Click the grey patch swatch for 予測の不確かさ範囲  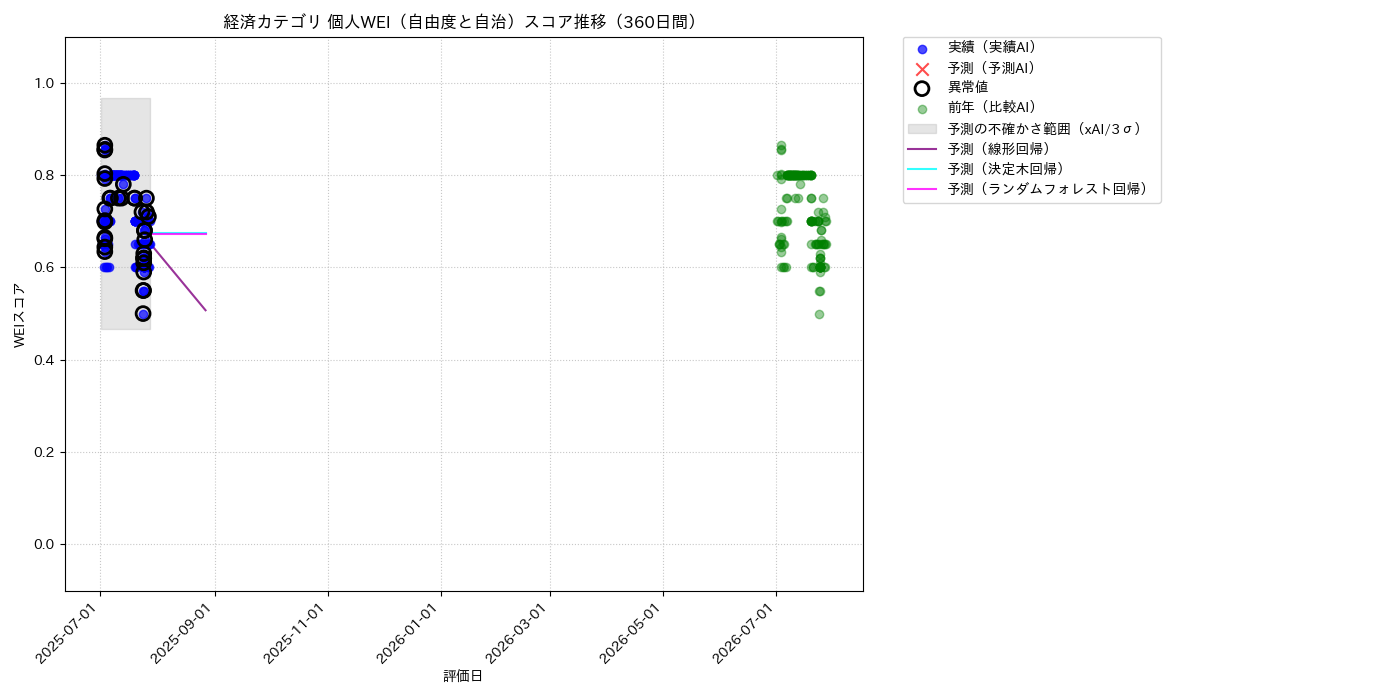[x=922, y=129]
